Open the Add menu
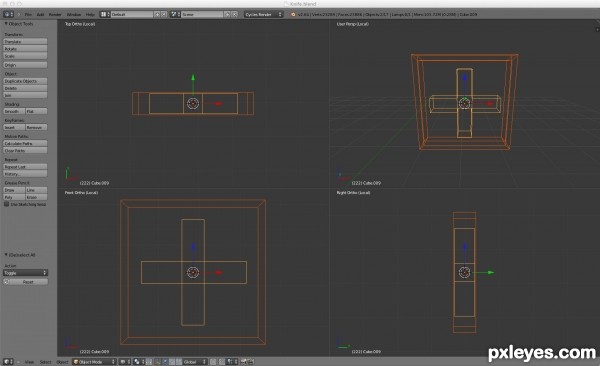Screen dimensions: 600x366 40,14
